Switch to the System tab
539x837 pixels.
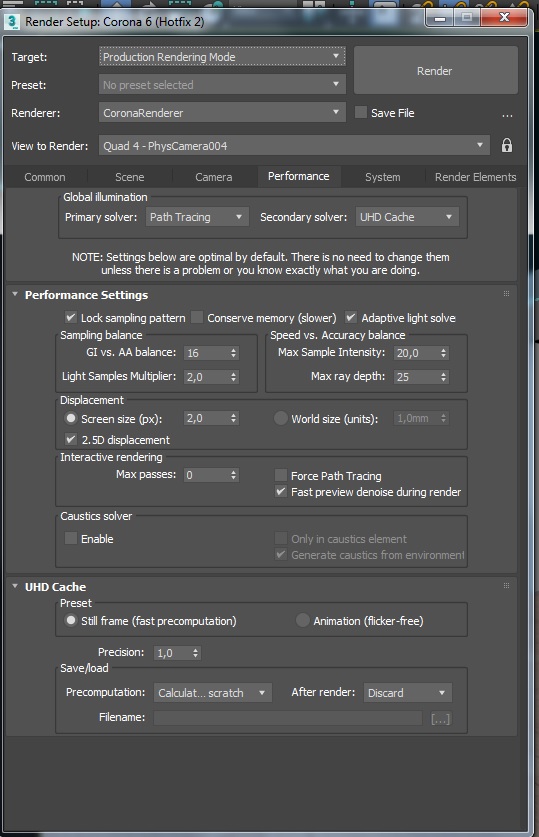[383, 177]
